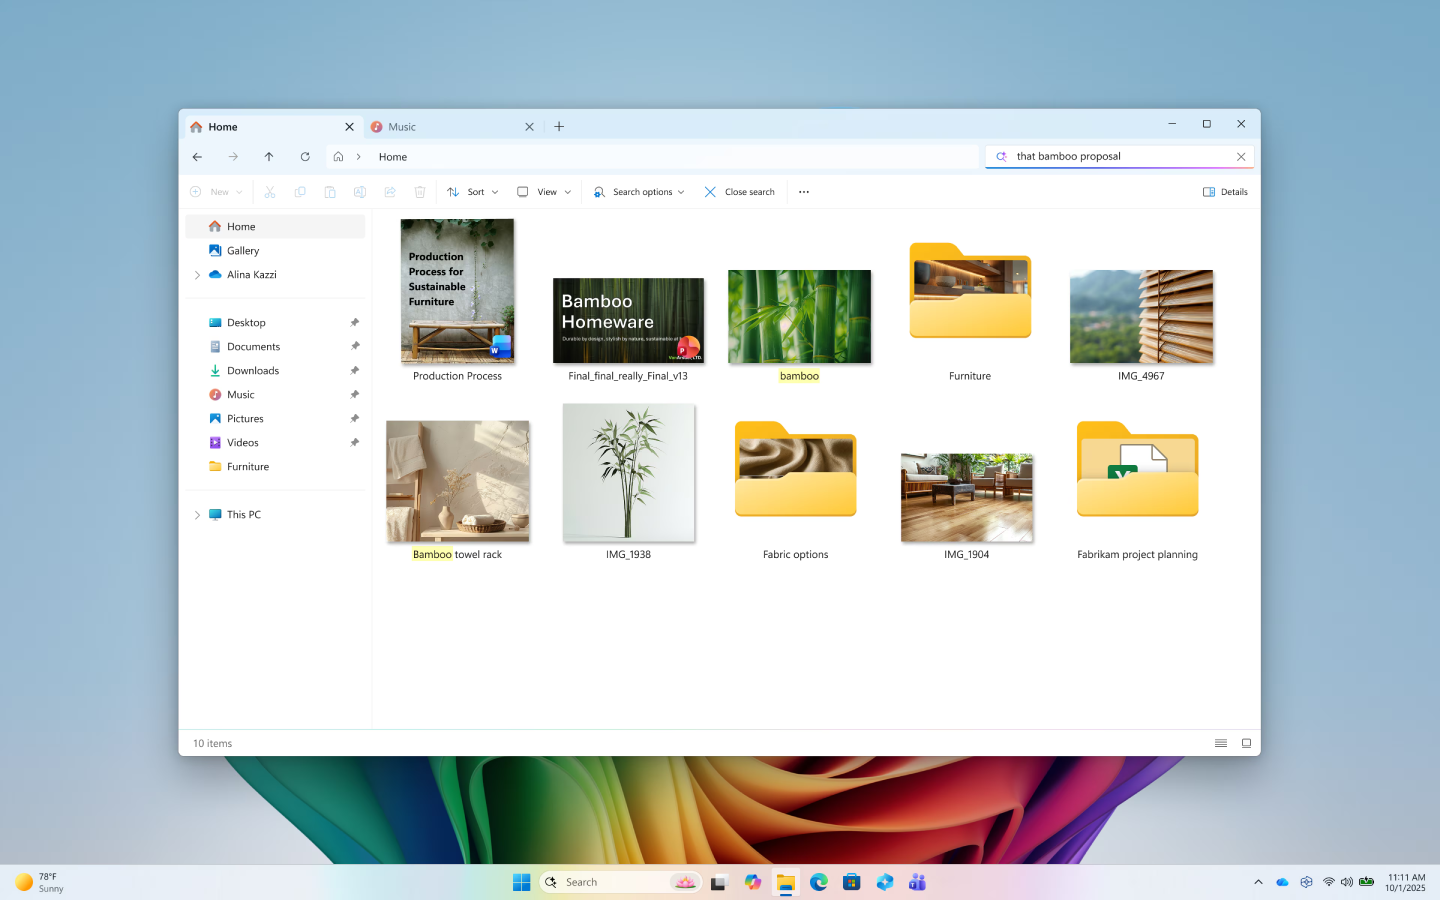Switch to details list view icon

point(1221,743)
